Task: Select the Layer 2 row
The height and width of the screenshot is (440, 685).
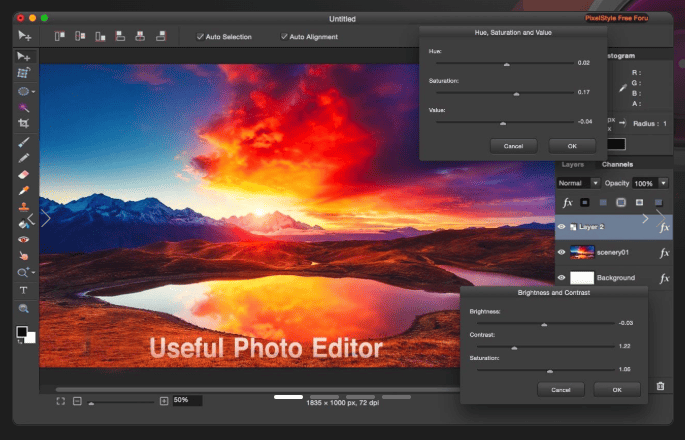Action: click(613, 227)
